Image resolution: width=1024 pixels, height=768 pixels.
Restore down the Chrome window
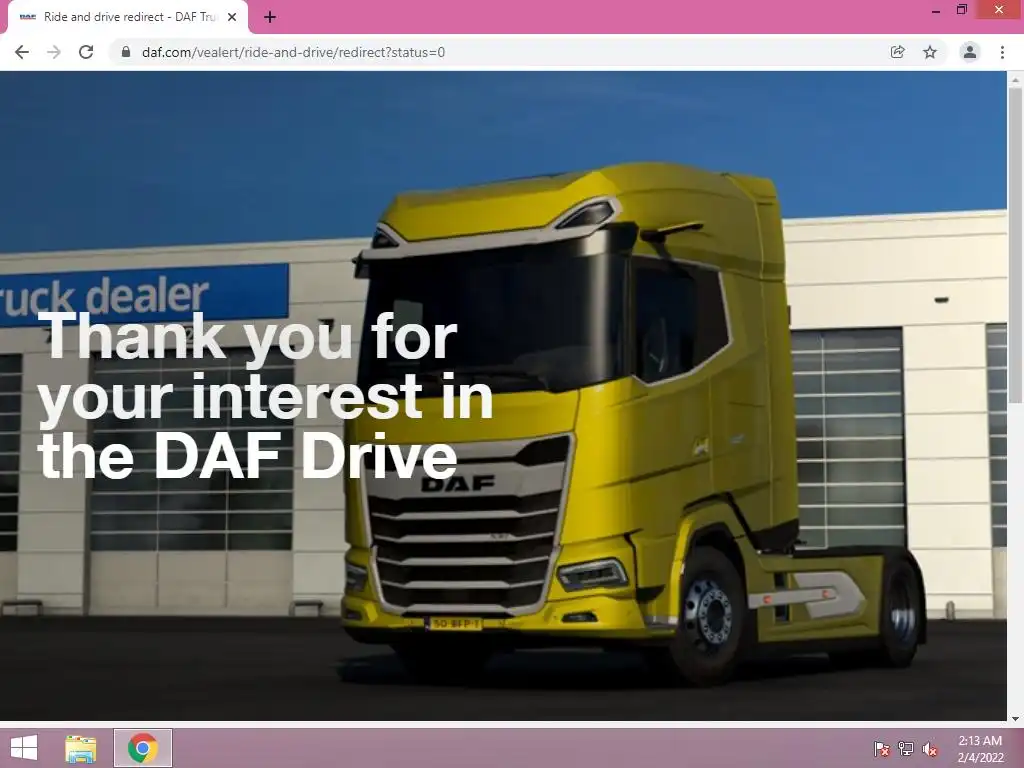[x=961, y=10]
